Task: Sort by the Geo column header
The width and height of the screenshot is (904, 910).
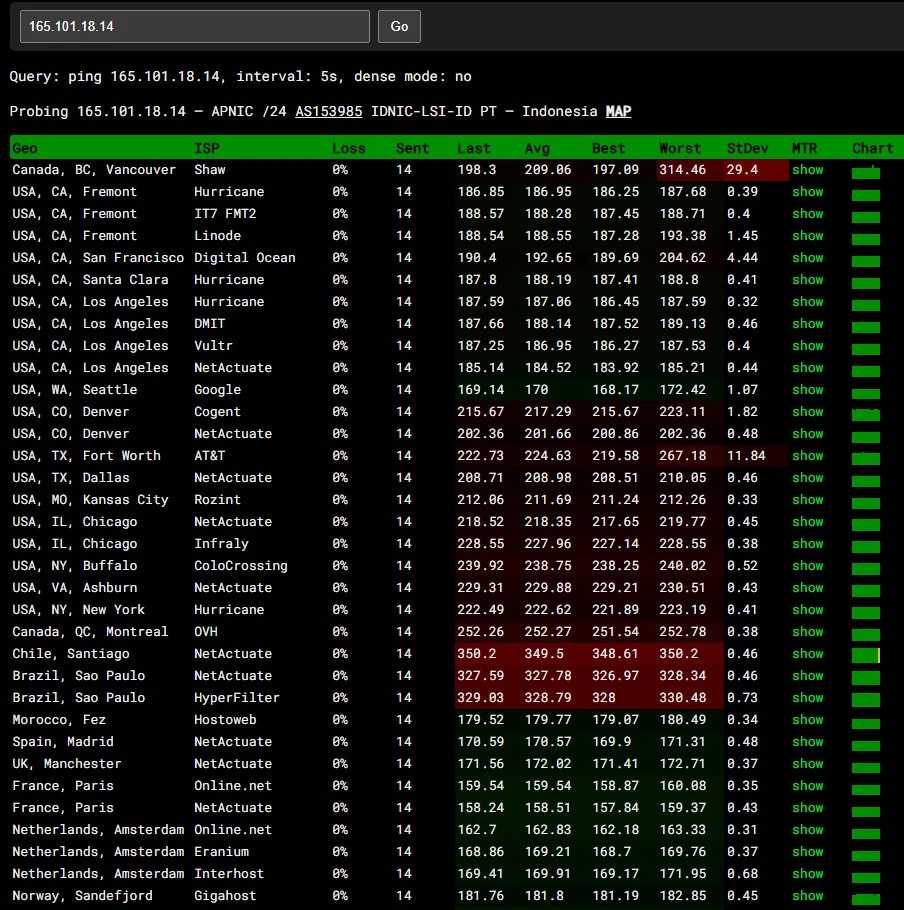Action: 25,148
